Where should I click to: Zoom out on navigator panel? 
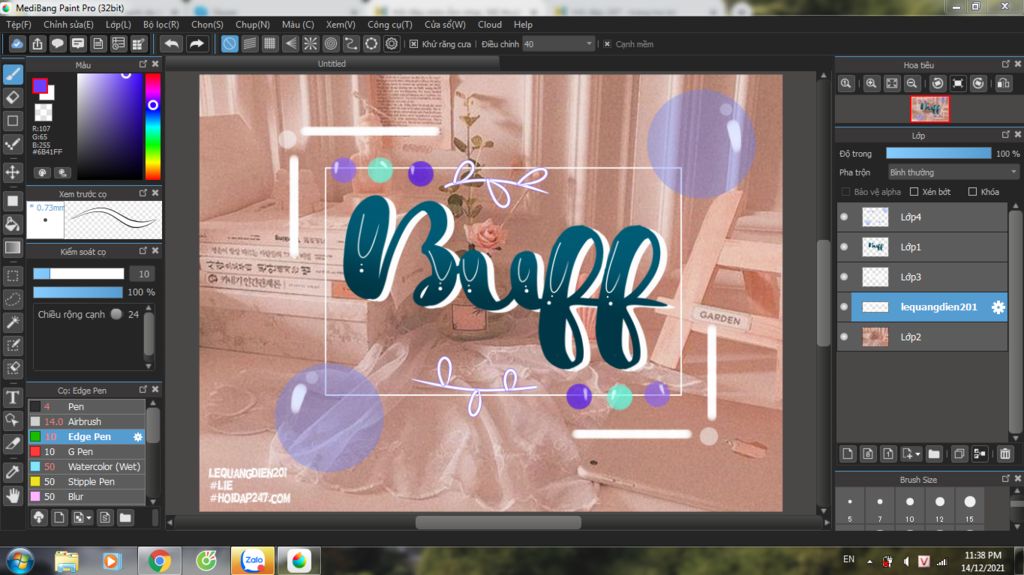912,83
